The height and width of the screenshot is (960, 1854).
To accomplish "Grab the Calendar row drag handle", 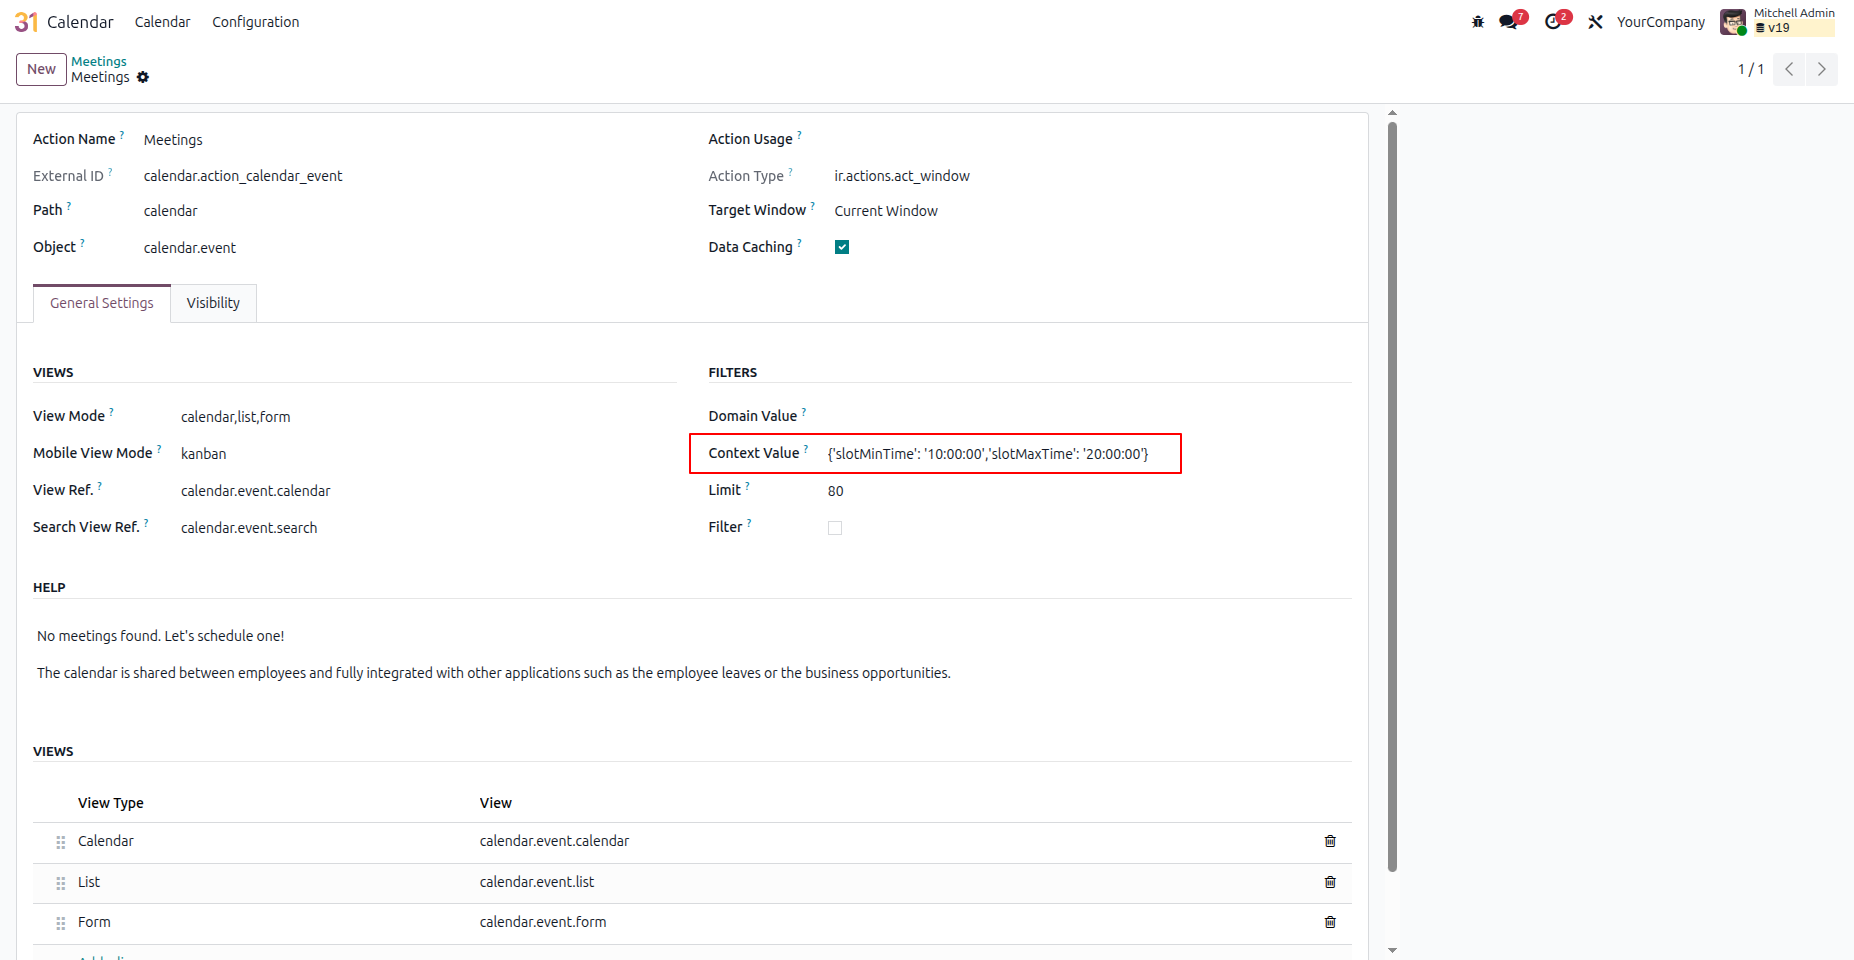I will 61,842.
